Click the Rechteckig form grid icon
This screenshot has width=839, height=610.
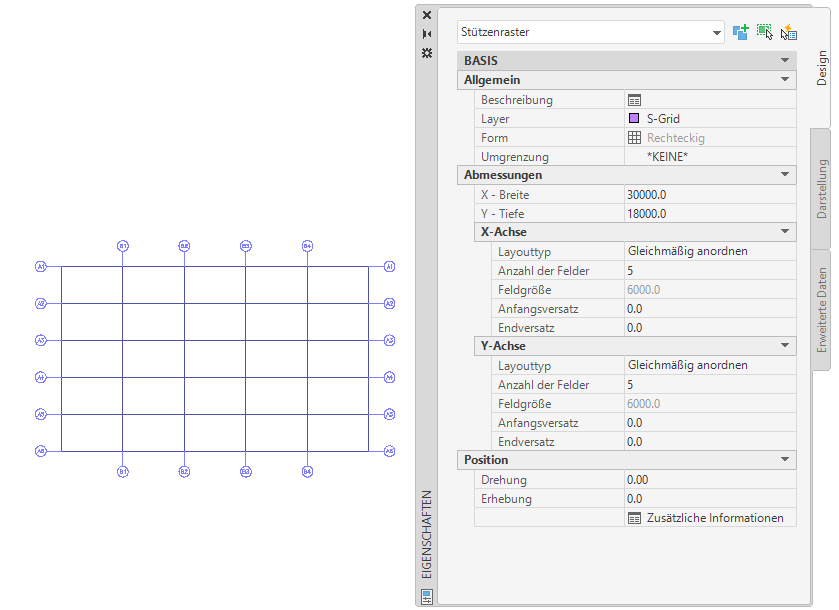pyautogui.click(x=634, y=138)
